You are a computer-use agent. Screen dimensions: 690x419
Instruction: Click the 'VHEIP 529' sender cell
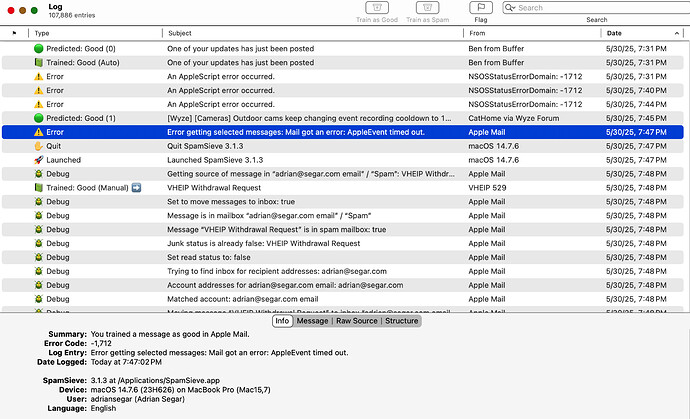(487, 188)
